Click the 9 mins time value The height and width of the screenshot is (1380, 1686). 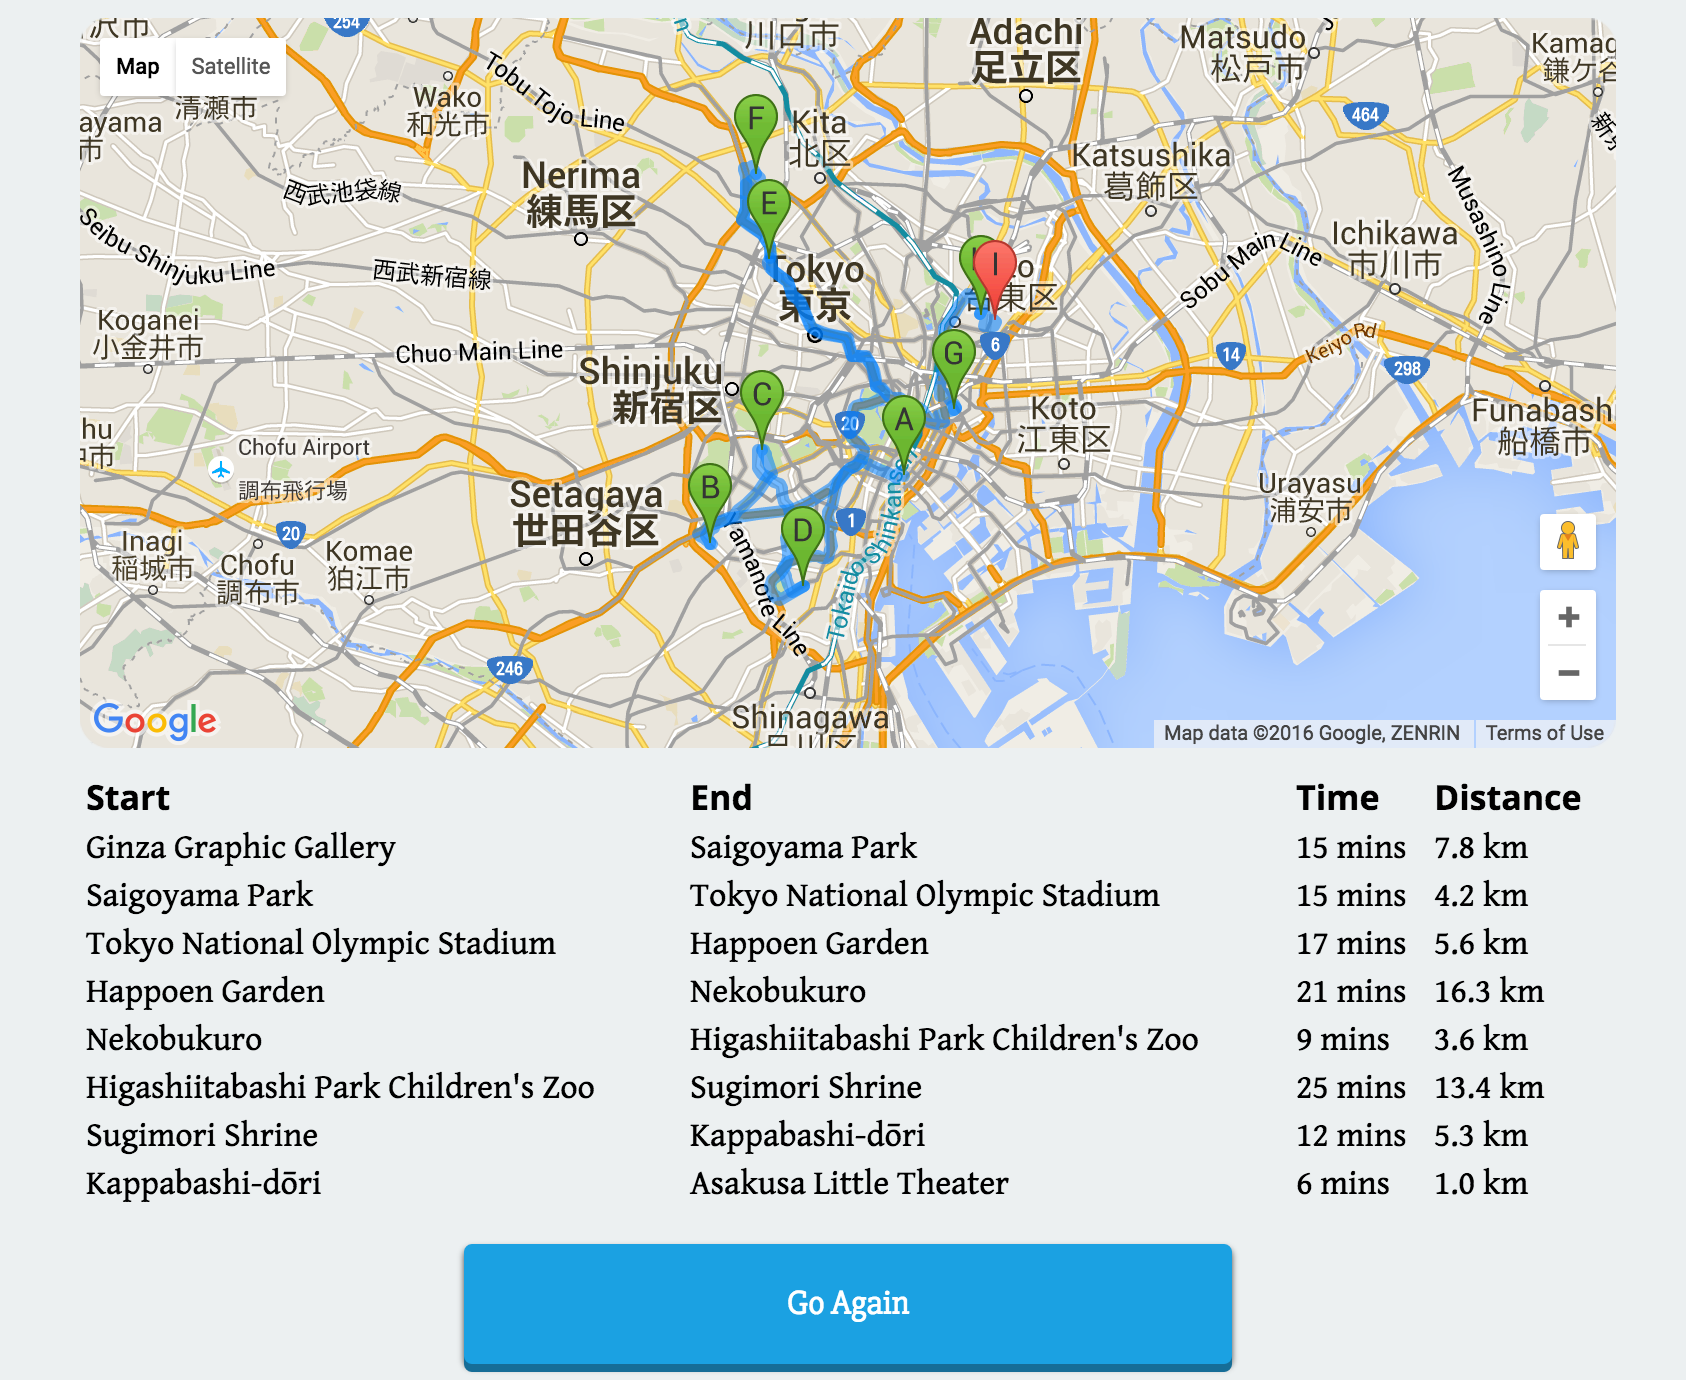click(x=1343, y=1040)
